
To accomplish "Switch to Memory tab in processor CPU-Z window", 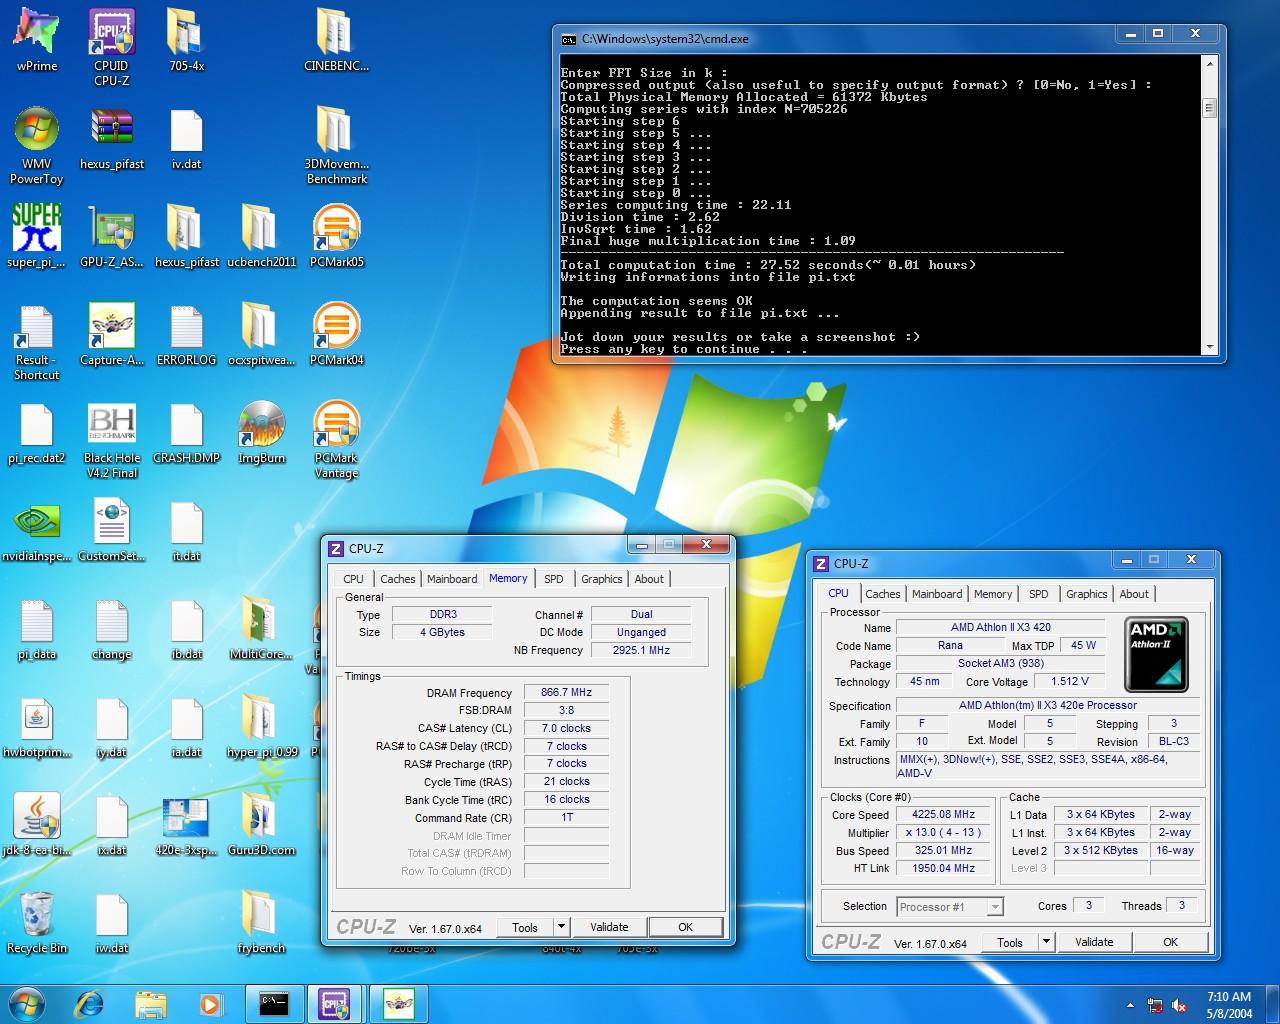I will (993, 594).
